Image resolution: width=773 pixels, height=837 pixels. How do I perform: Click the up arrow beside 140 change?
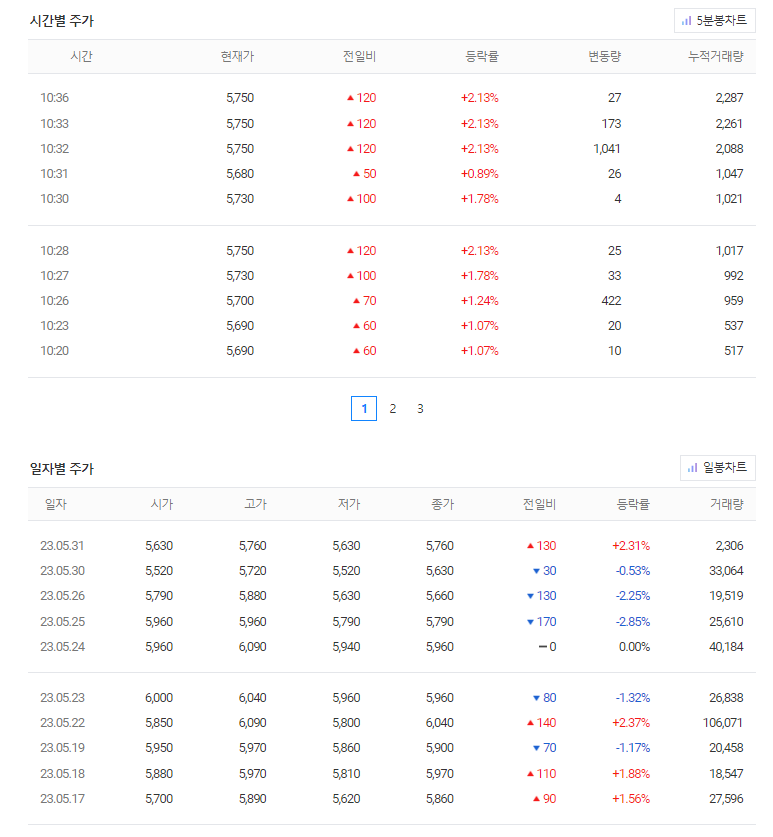(x=530, y=723)
